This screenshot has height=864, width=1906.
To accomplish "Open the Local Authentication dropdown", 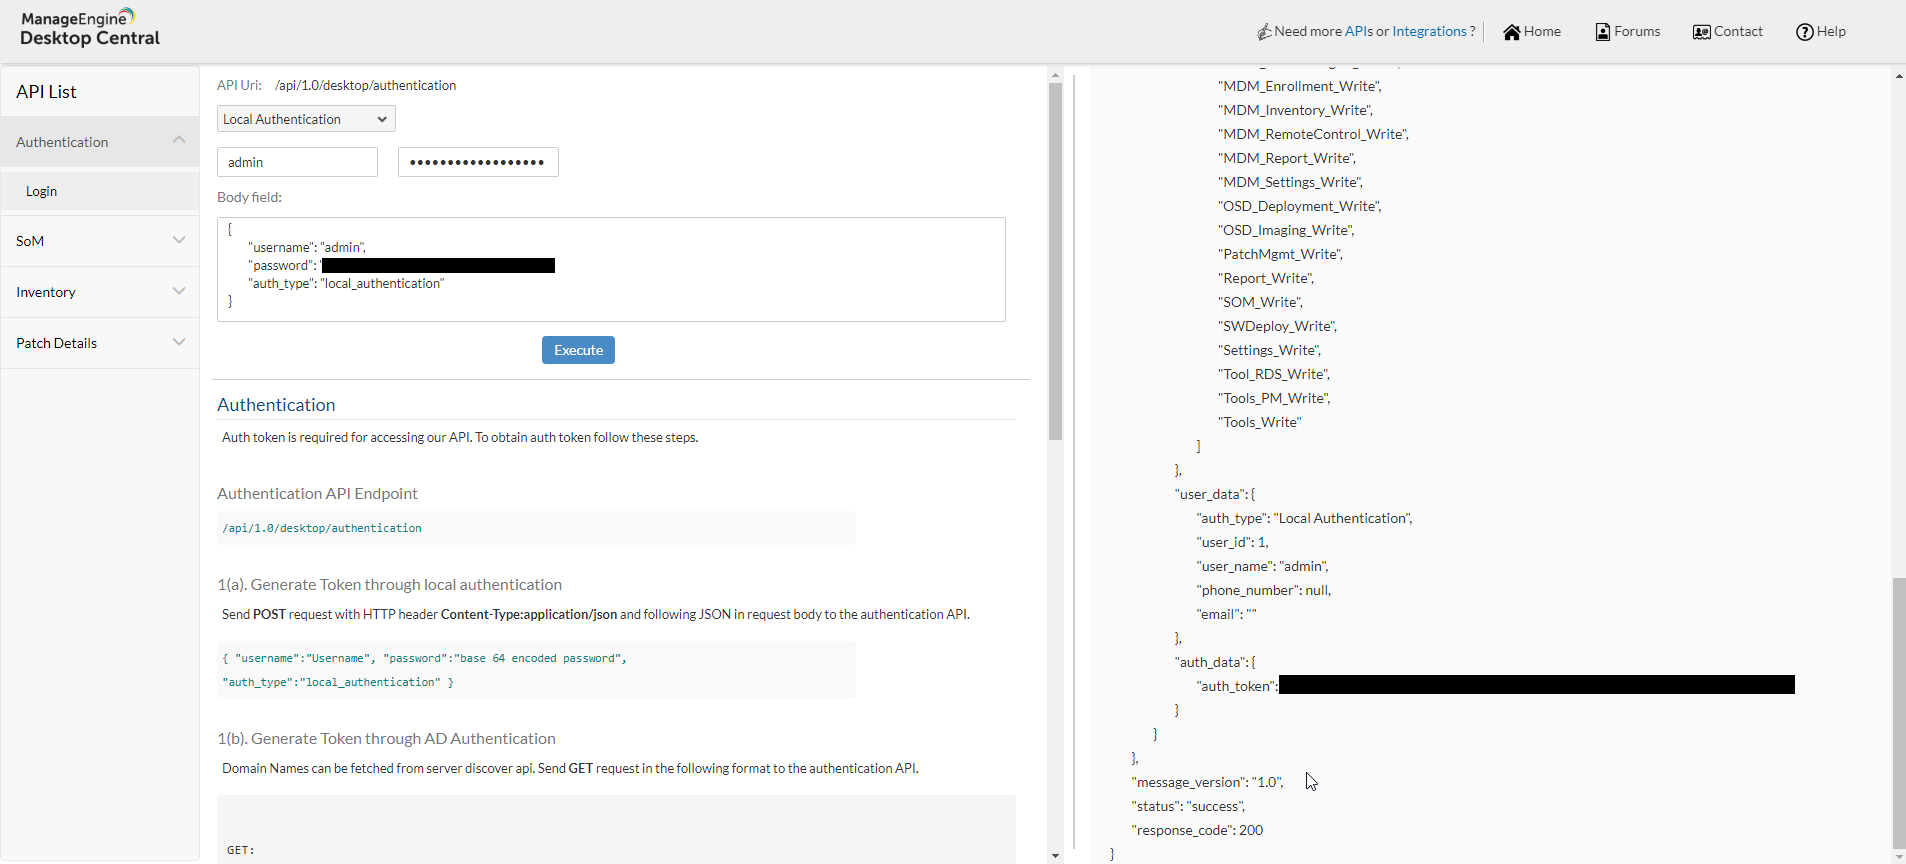I will pyautogui.click(x=306, y=119).
